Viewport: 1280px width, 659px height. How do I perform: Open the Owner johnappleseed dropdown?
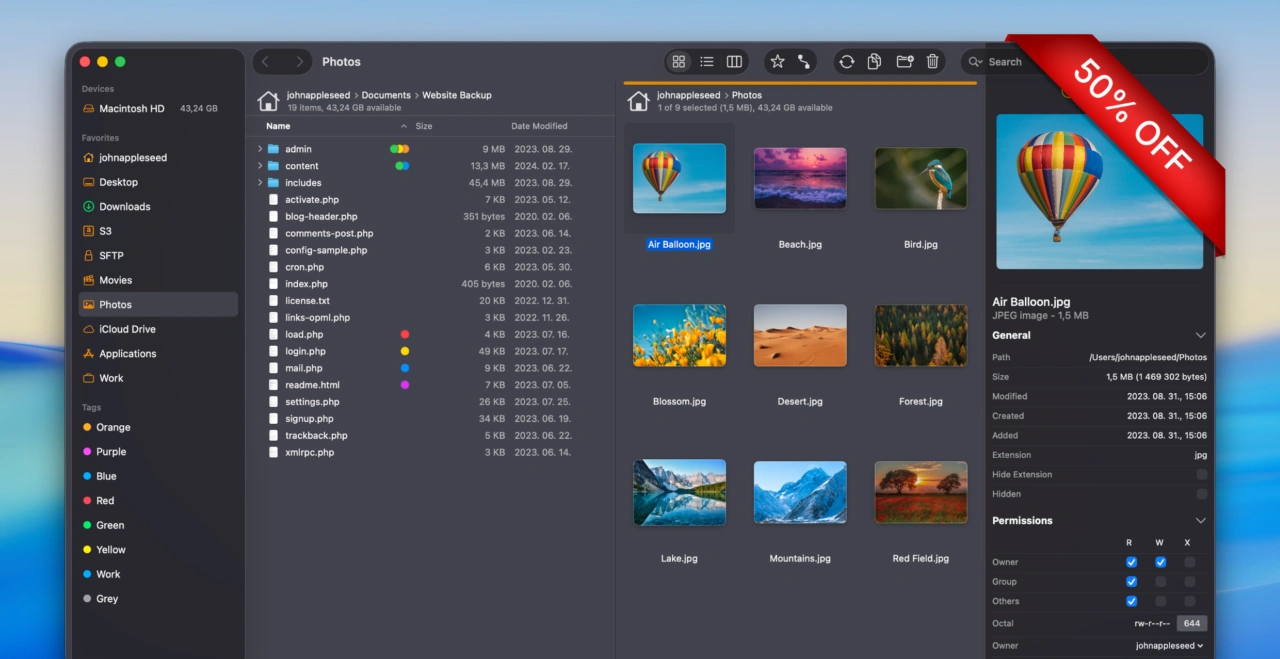tap(1169, 646)
